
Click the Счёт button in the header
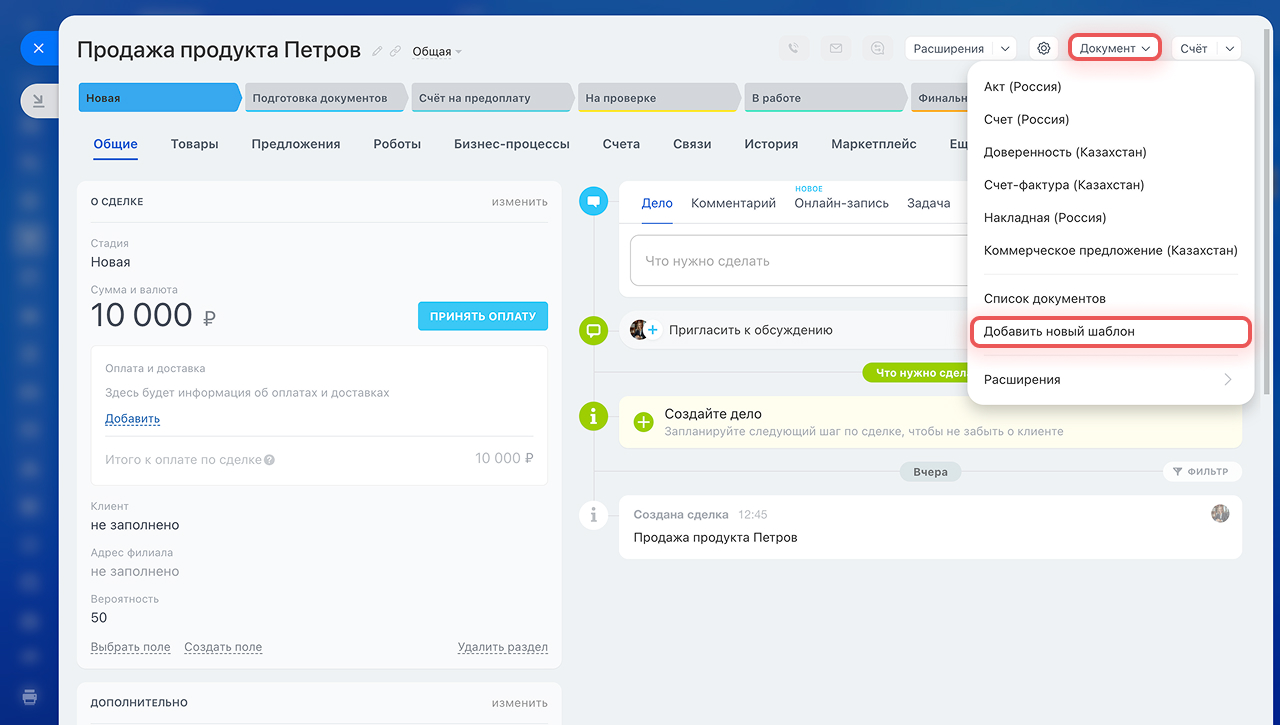(x=1193, y=48)
